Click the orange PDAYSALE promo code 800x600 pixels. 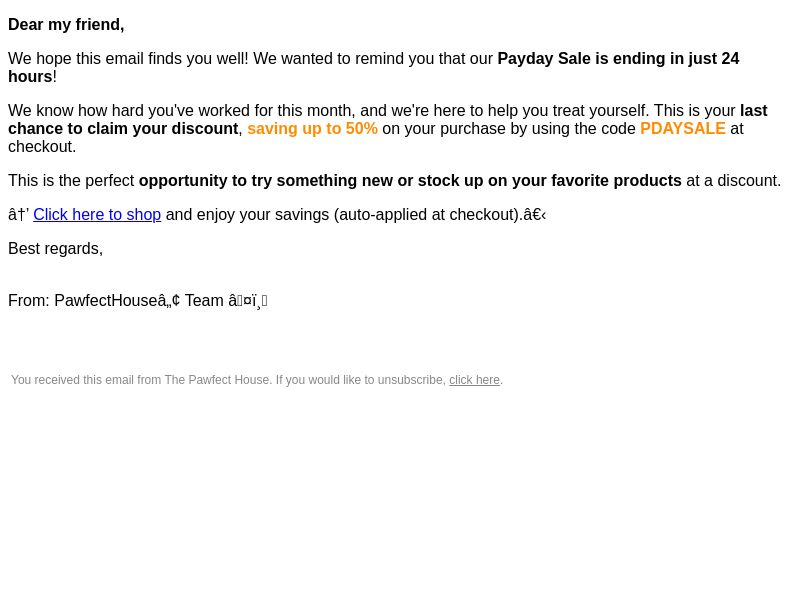click(682, 128)
